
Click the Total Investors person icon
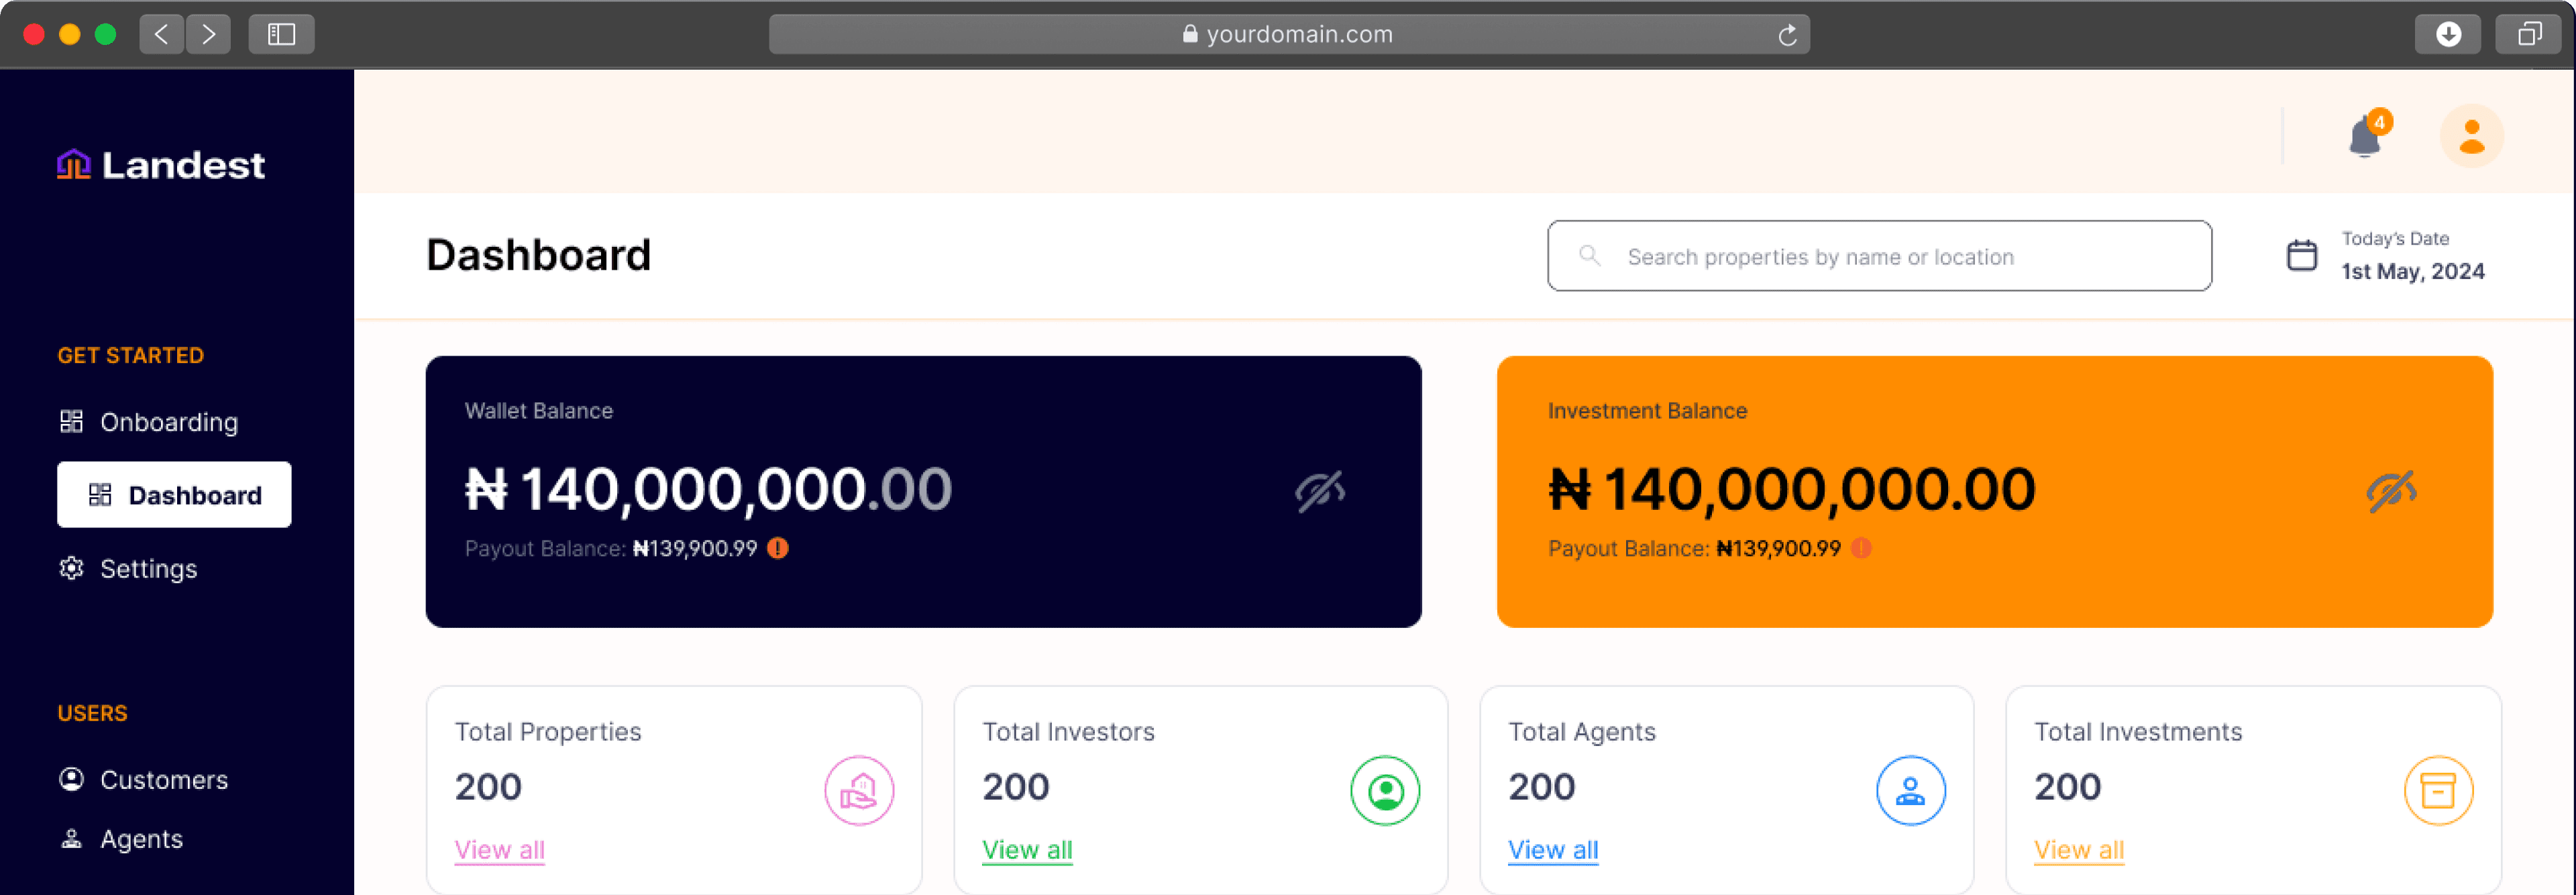[x=1384, y=791]
